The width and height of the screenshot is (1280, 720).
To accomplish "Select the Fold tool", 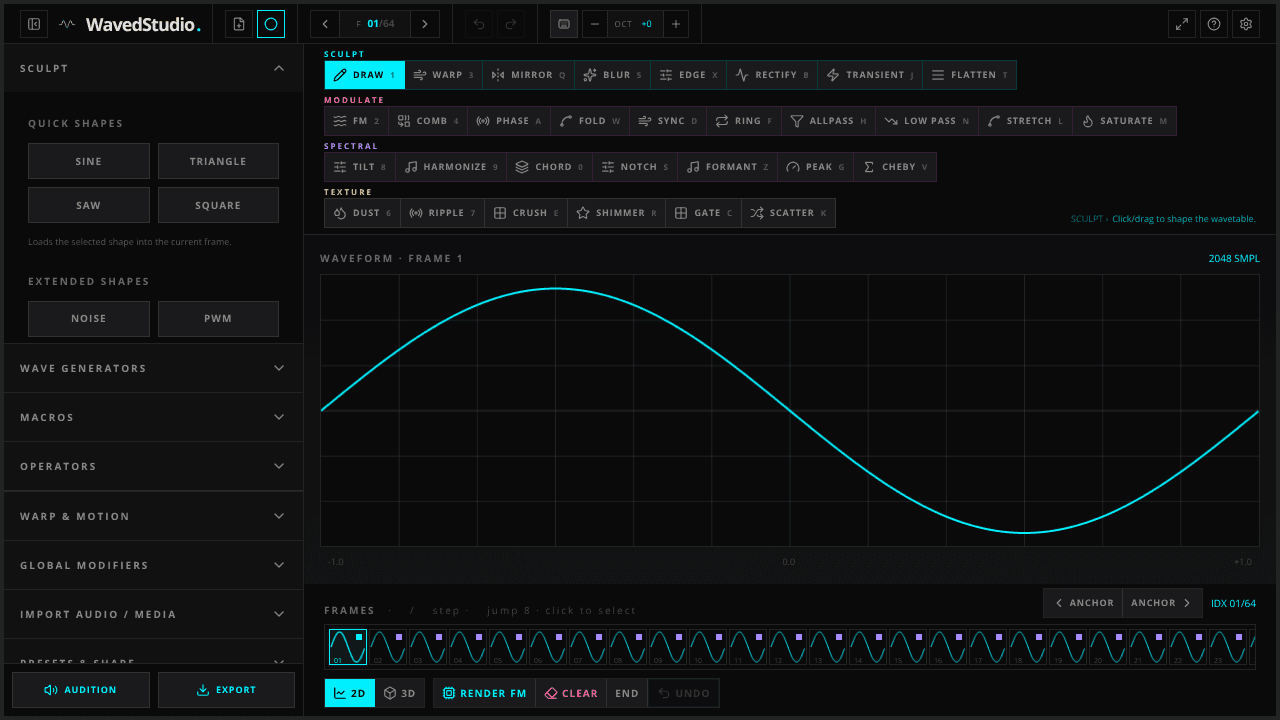I will (x=590, y=121).
